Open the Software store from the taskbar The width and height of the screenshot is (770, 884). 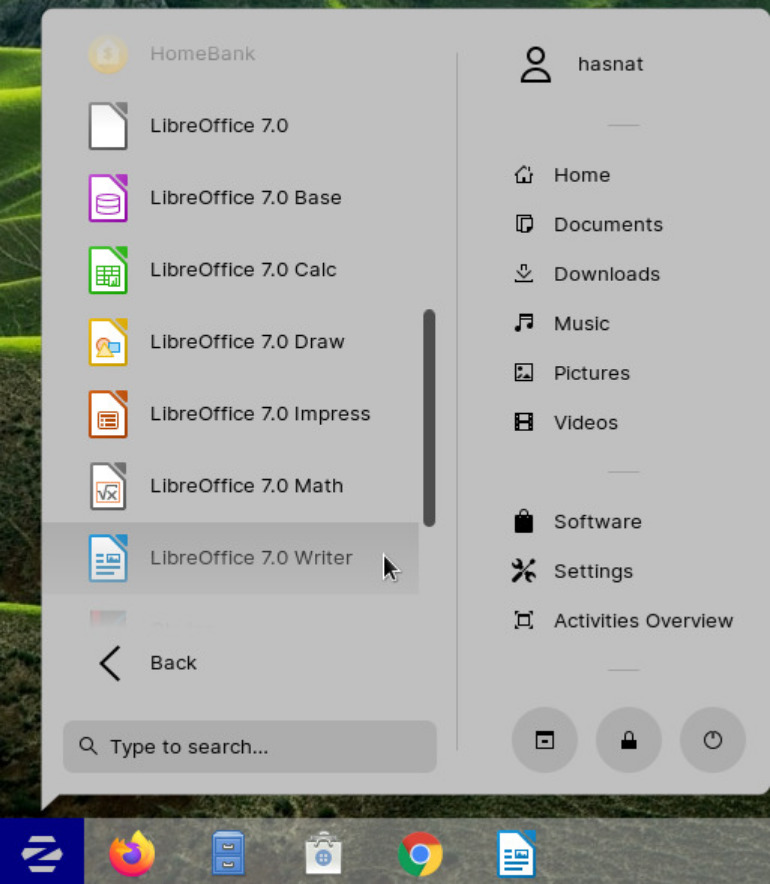(x=323, y=854)
